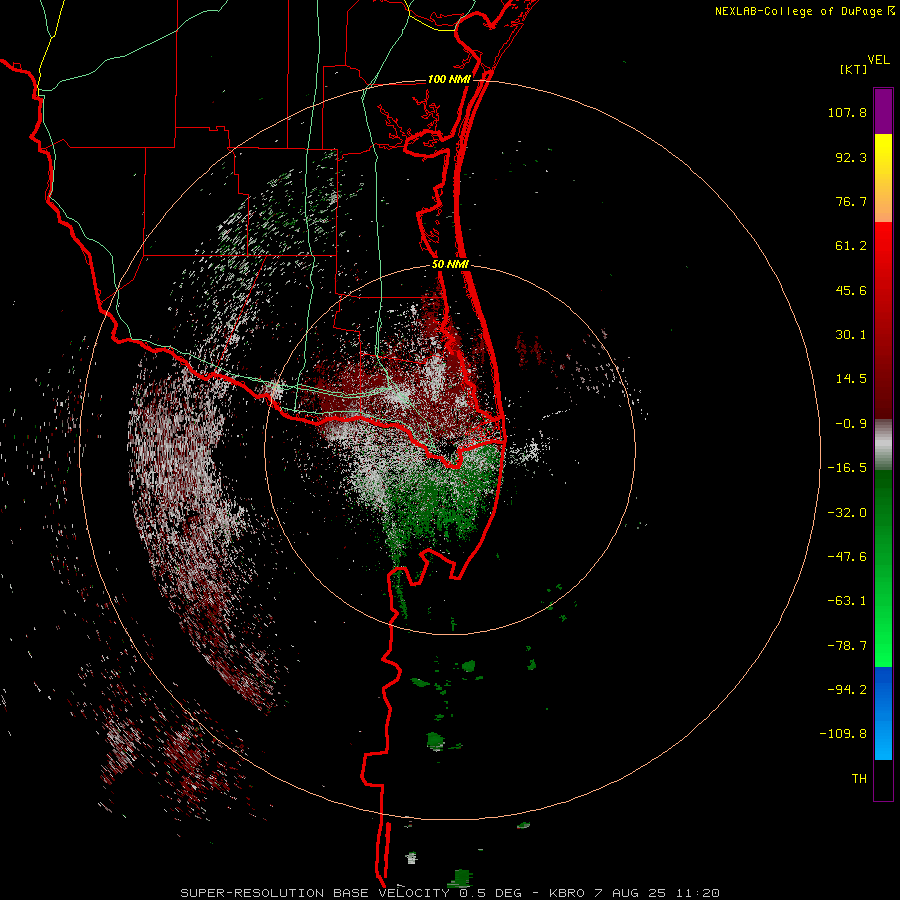Click the TH label on the scale
Screen dimensions: 900x900
pos(859,779)
